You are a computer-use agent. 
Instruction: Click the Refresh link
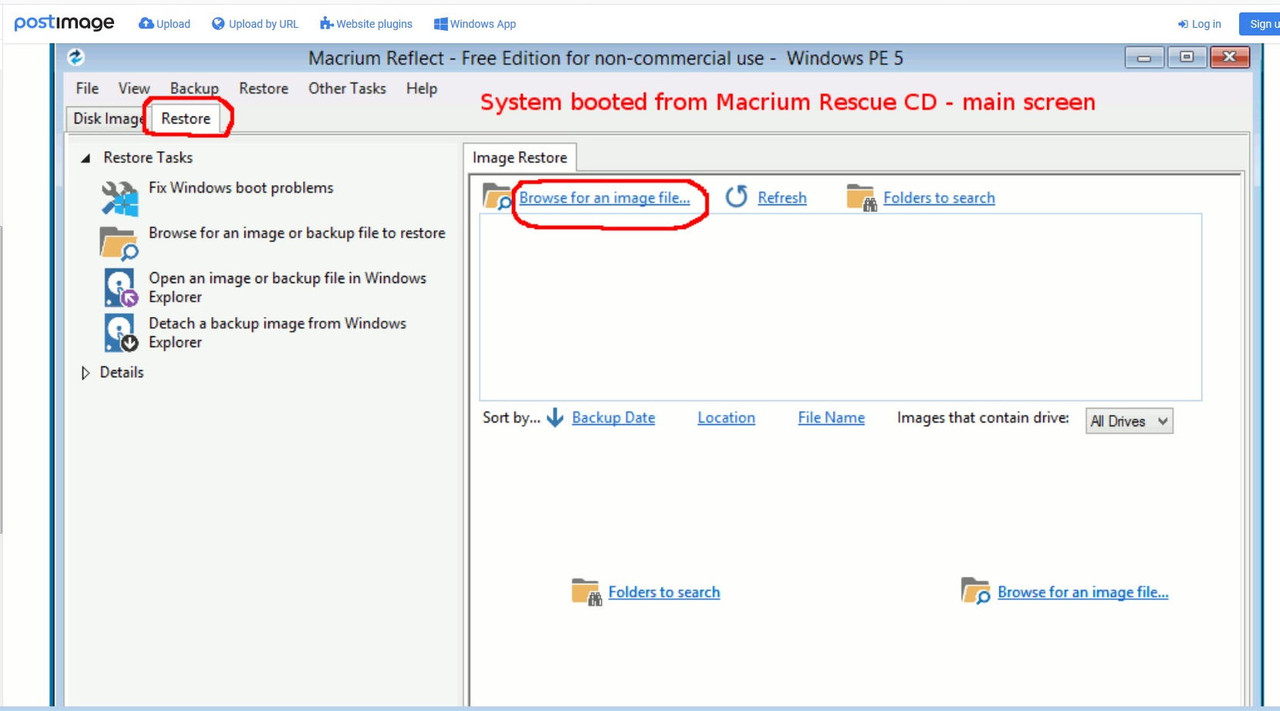point(782,198)
